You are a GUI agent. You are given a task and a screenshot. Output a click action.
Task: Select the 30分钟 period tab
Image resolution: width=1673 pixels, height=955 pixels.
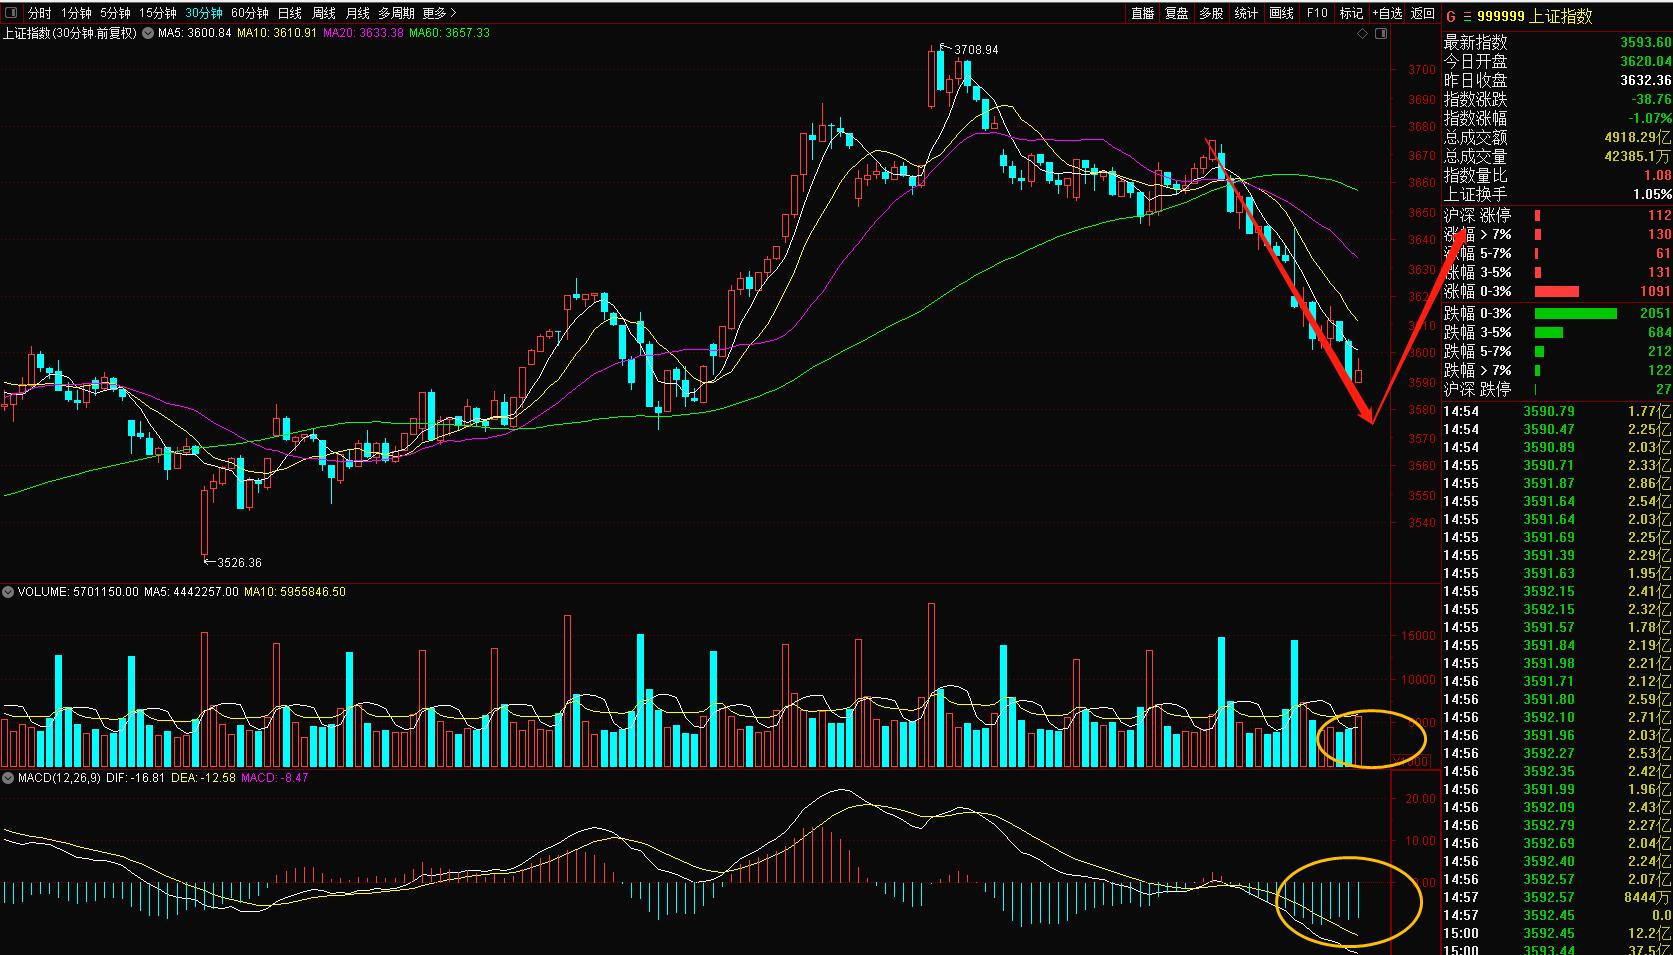[x=204, y=13]
